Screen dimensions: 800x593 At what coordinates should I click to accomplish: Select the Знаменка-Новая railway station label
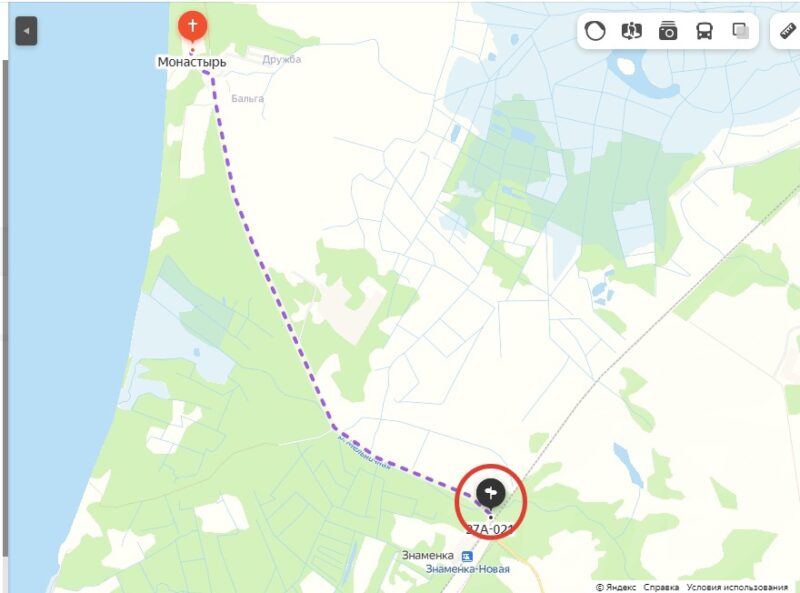pos(468,569)
